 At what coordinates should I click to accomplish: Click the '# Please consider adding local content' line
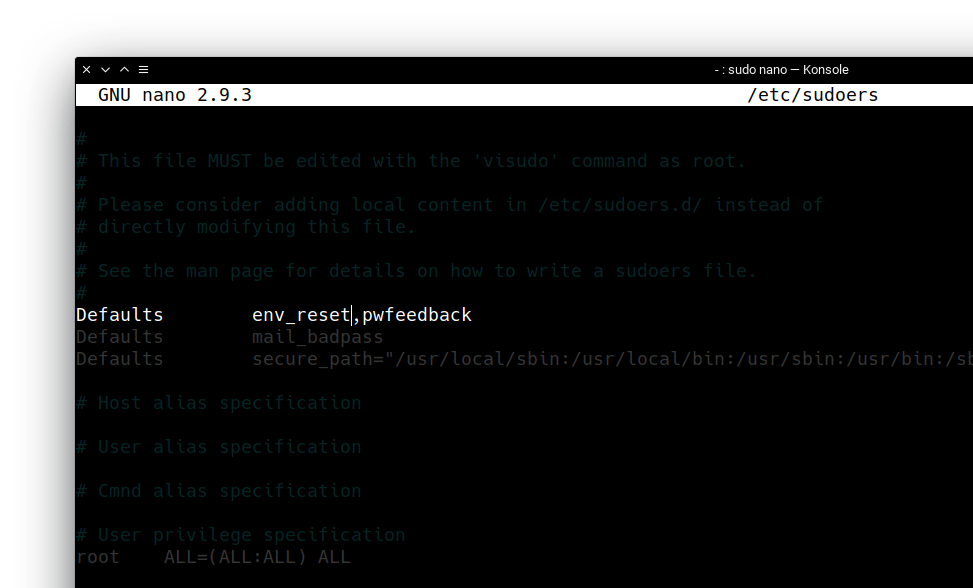[x=448, y=204]
